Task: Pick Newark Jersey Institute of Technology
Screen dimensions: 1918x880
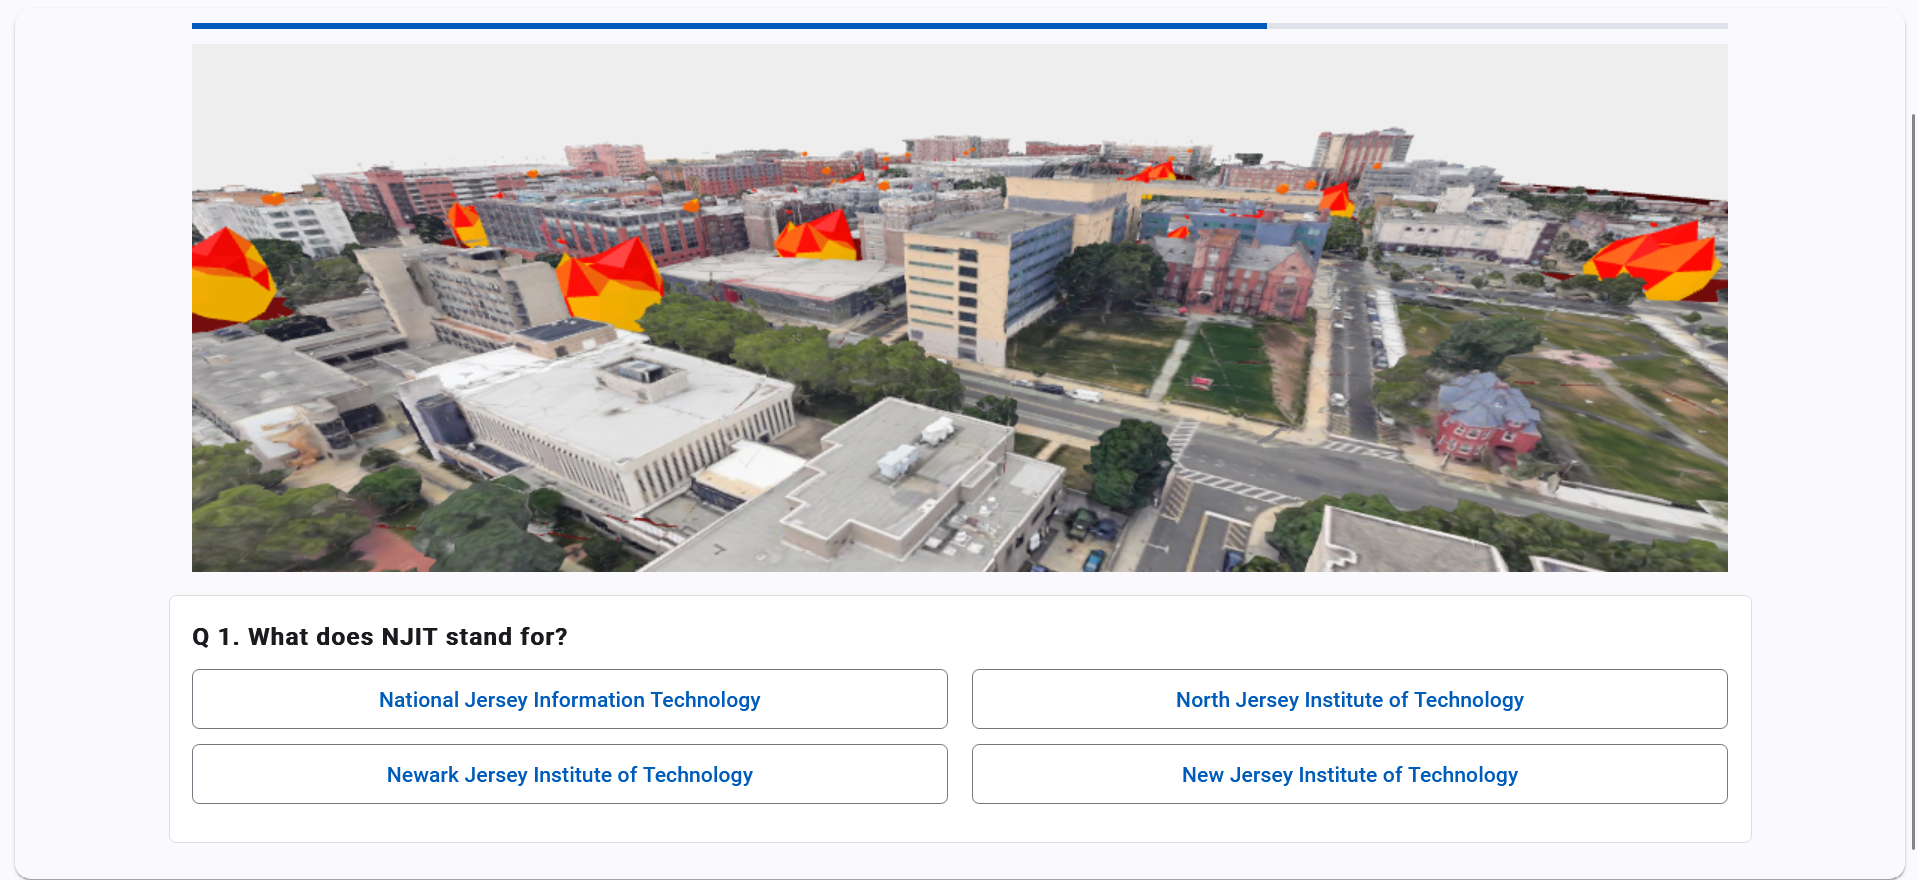Action: click(569, 774)
